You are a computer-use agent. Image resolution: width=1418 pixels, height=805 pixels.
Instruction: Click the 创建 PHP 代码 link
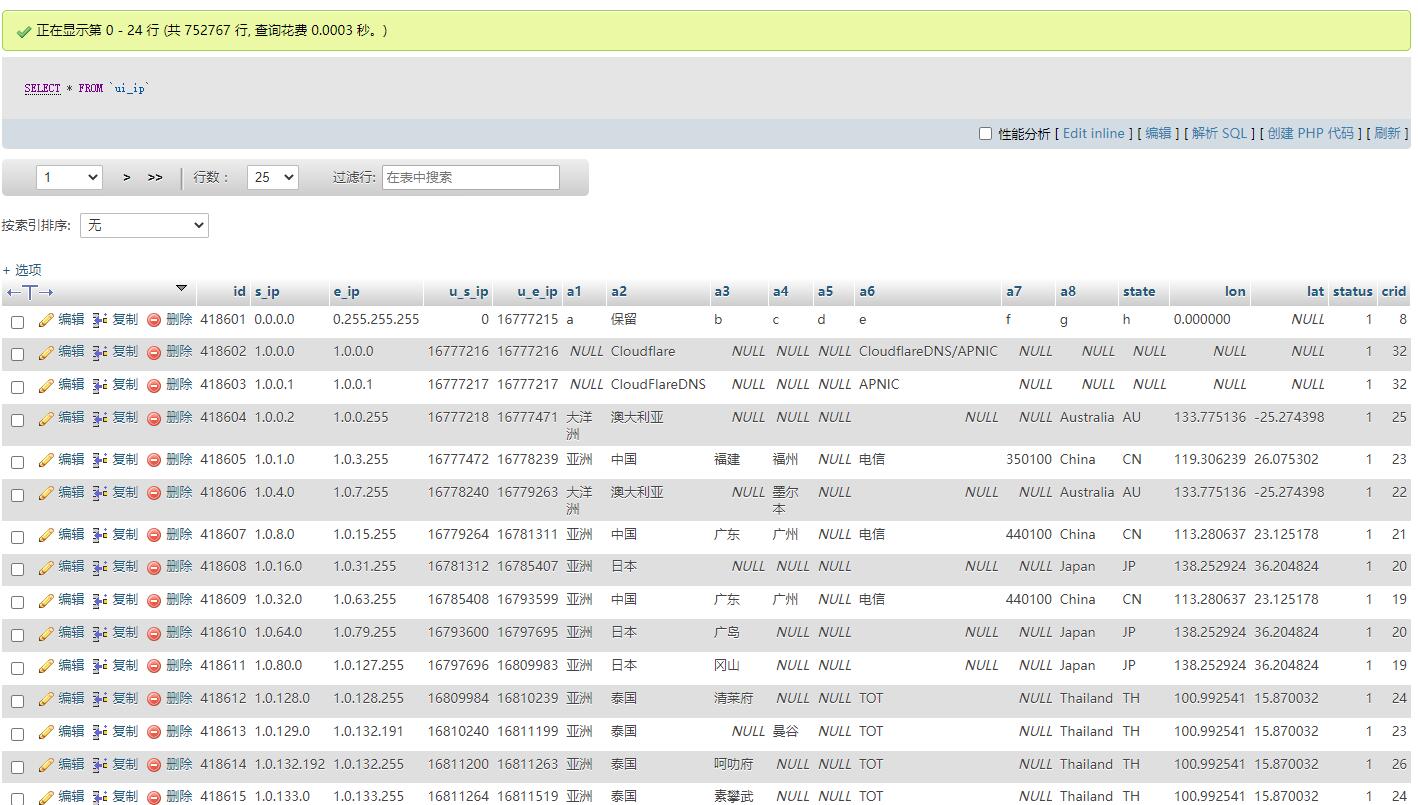(x=1310, y=133)
